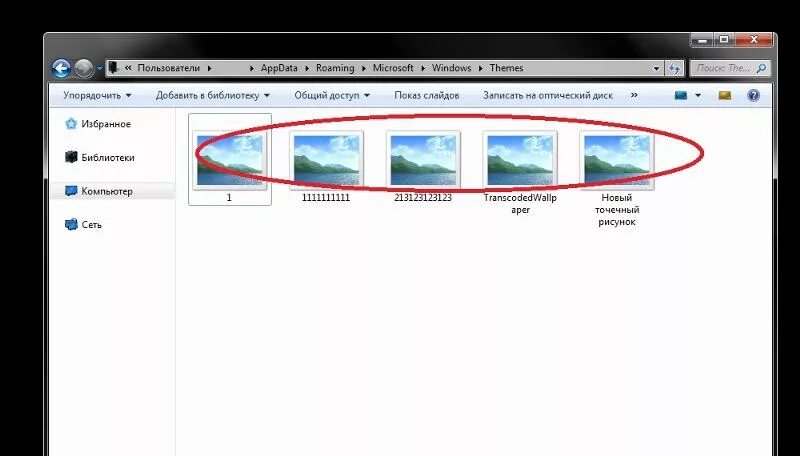The image size is (800, 456).
Task: Click the Компьютер monitor icon
Action: (71, 191)
